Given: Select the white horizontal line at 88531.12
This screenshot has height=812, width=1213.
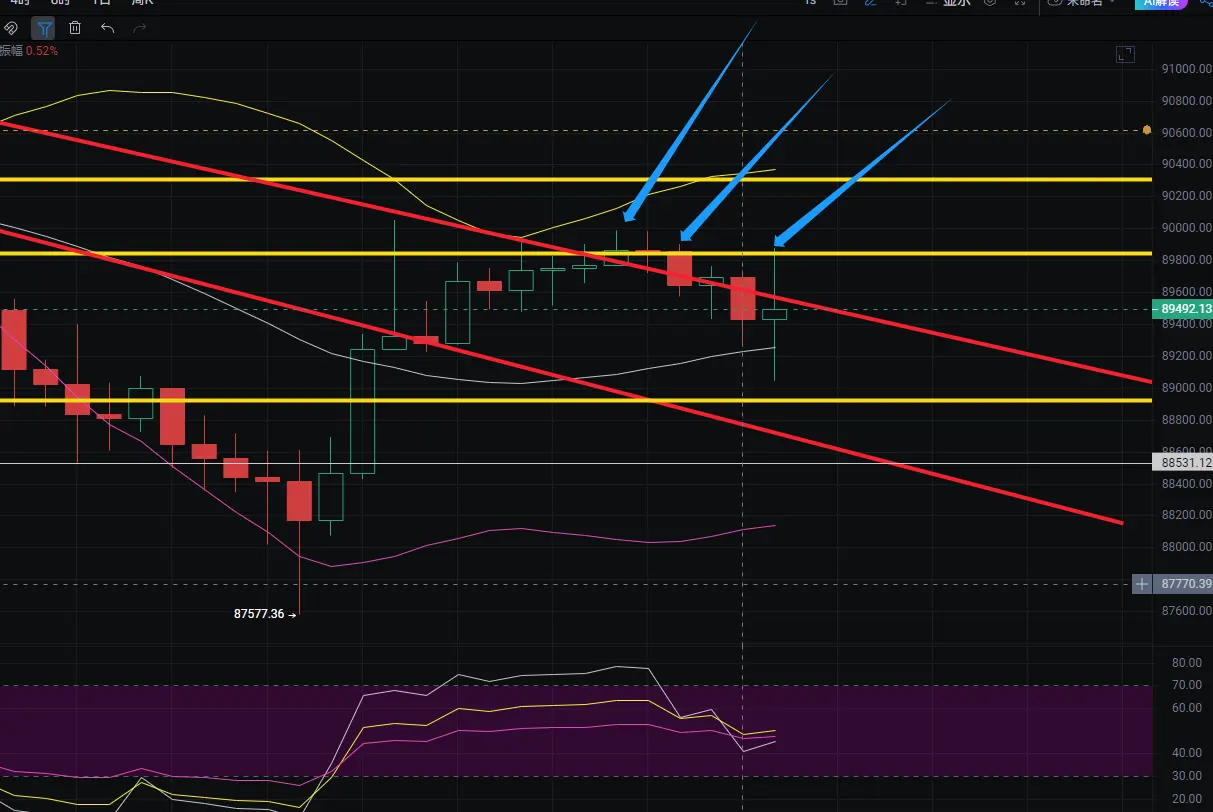Looking at the screenshot, I should tap(575, 463).
